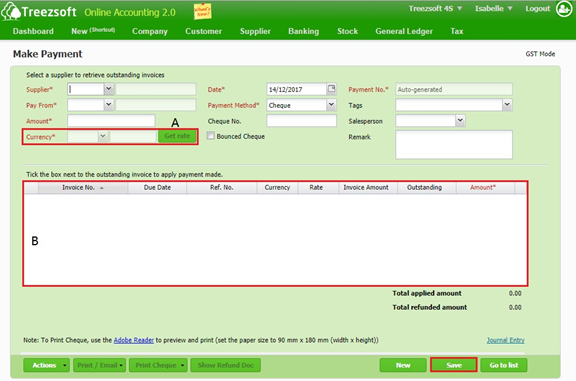Open the New (Shortcut) menu
Viewport: 576px width, 381px height.
pyautogui.click(x=93, y=31)
